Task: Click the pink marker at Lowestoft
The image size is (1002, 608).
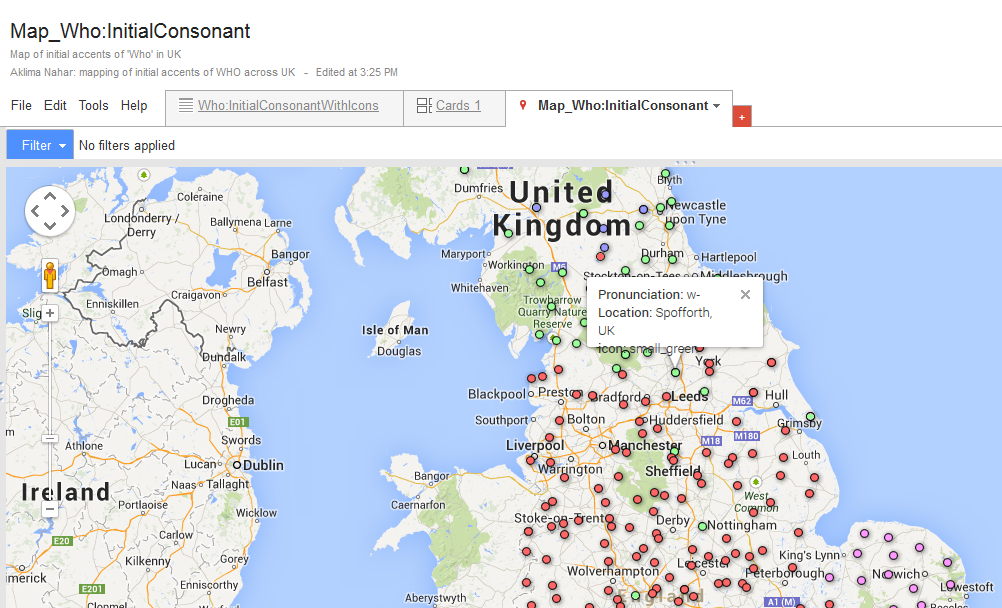Action: (950, 584)
